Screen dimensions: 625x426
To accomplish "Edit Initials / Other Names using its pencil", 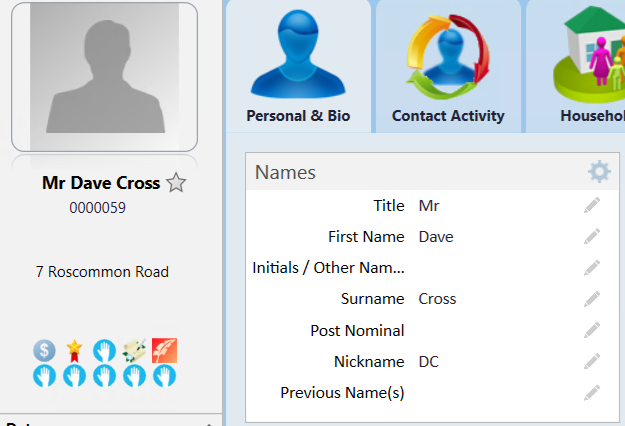I will click(x=592, y=267).
